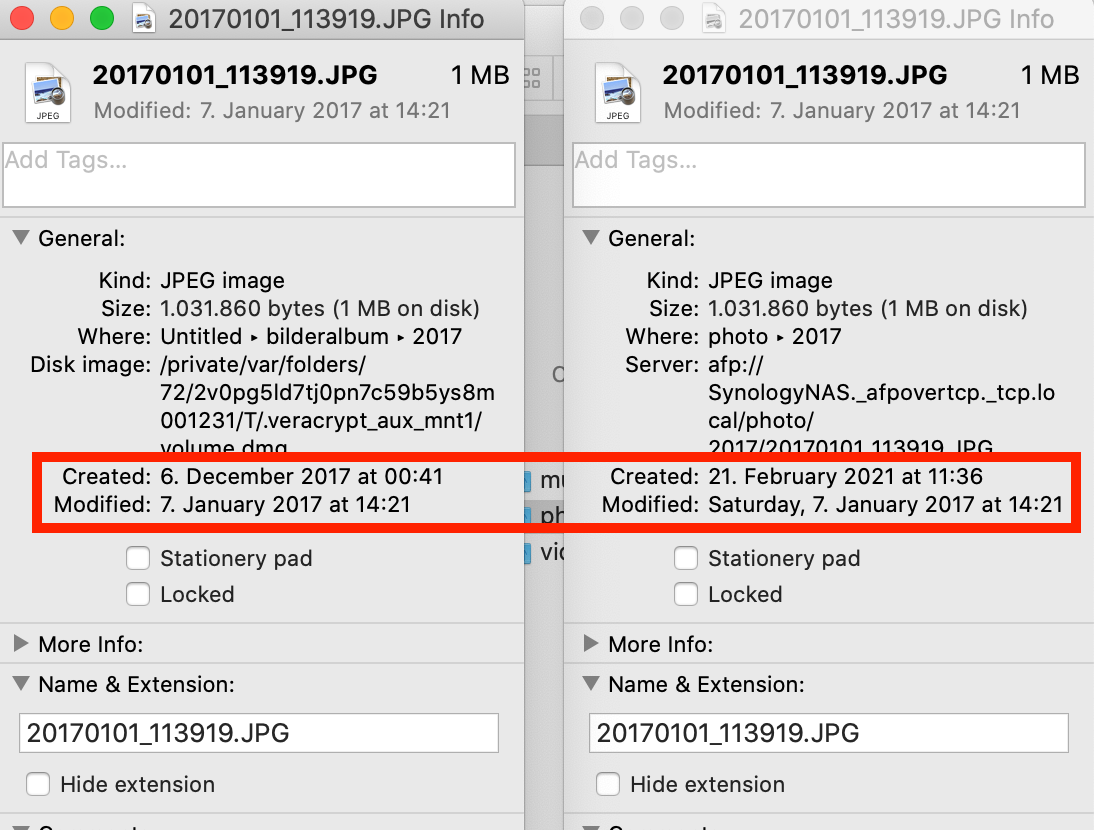Collapse Name & Extension in the active Info window
This screenshot has width=1094, height=830.
20,685
